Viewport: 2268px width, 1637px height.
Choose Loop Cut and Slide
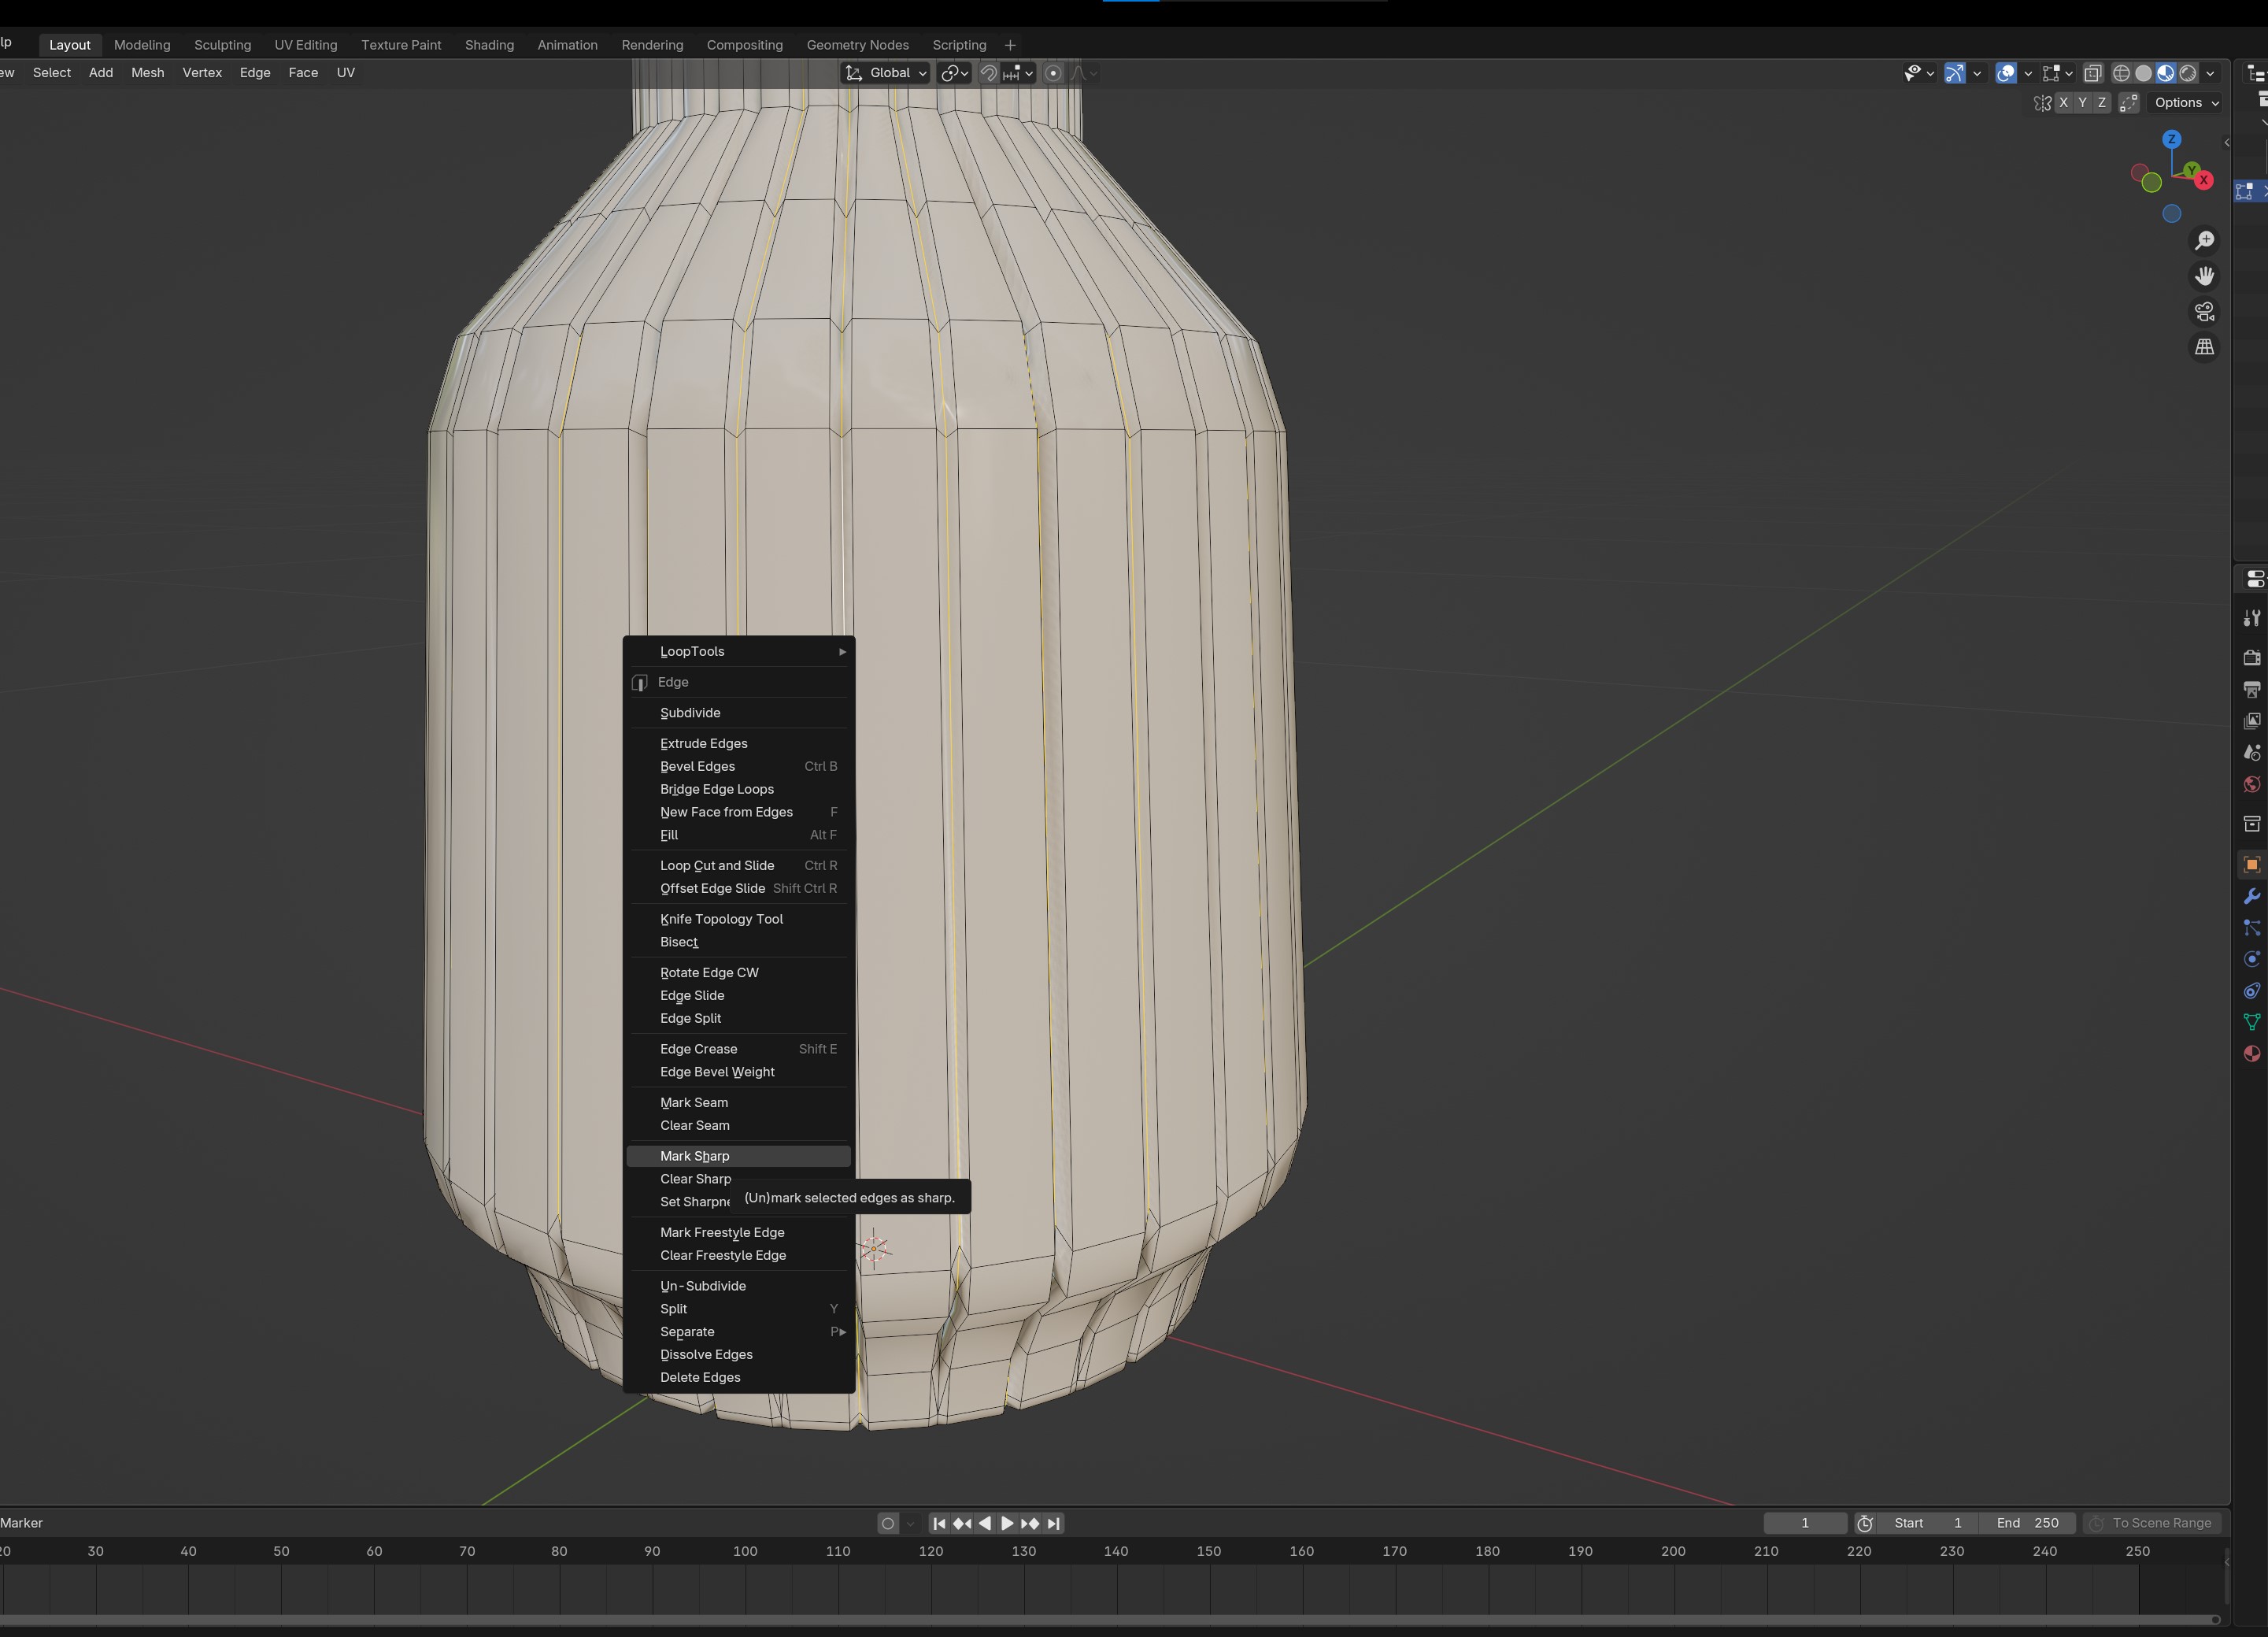pos(739,865)
